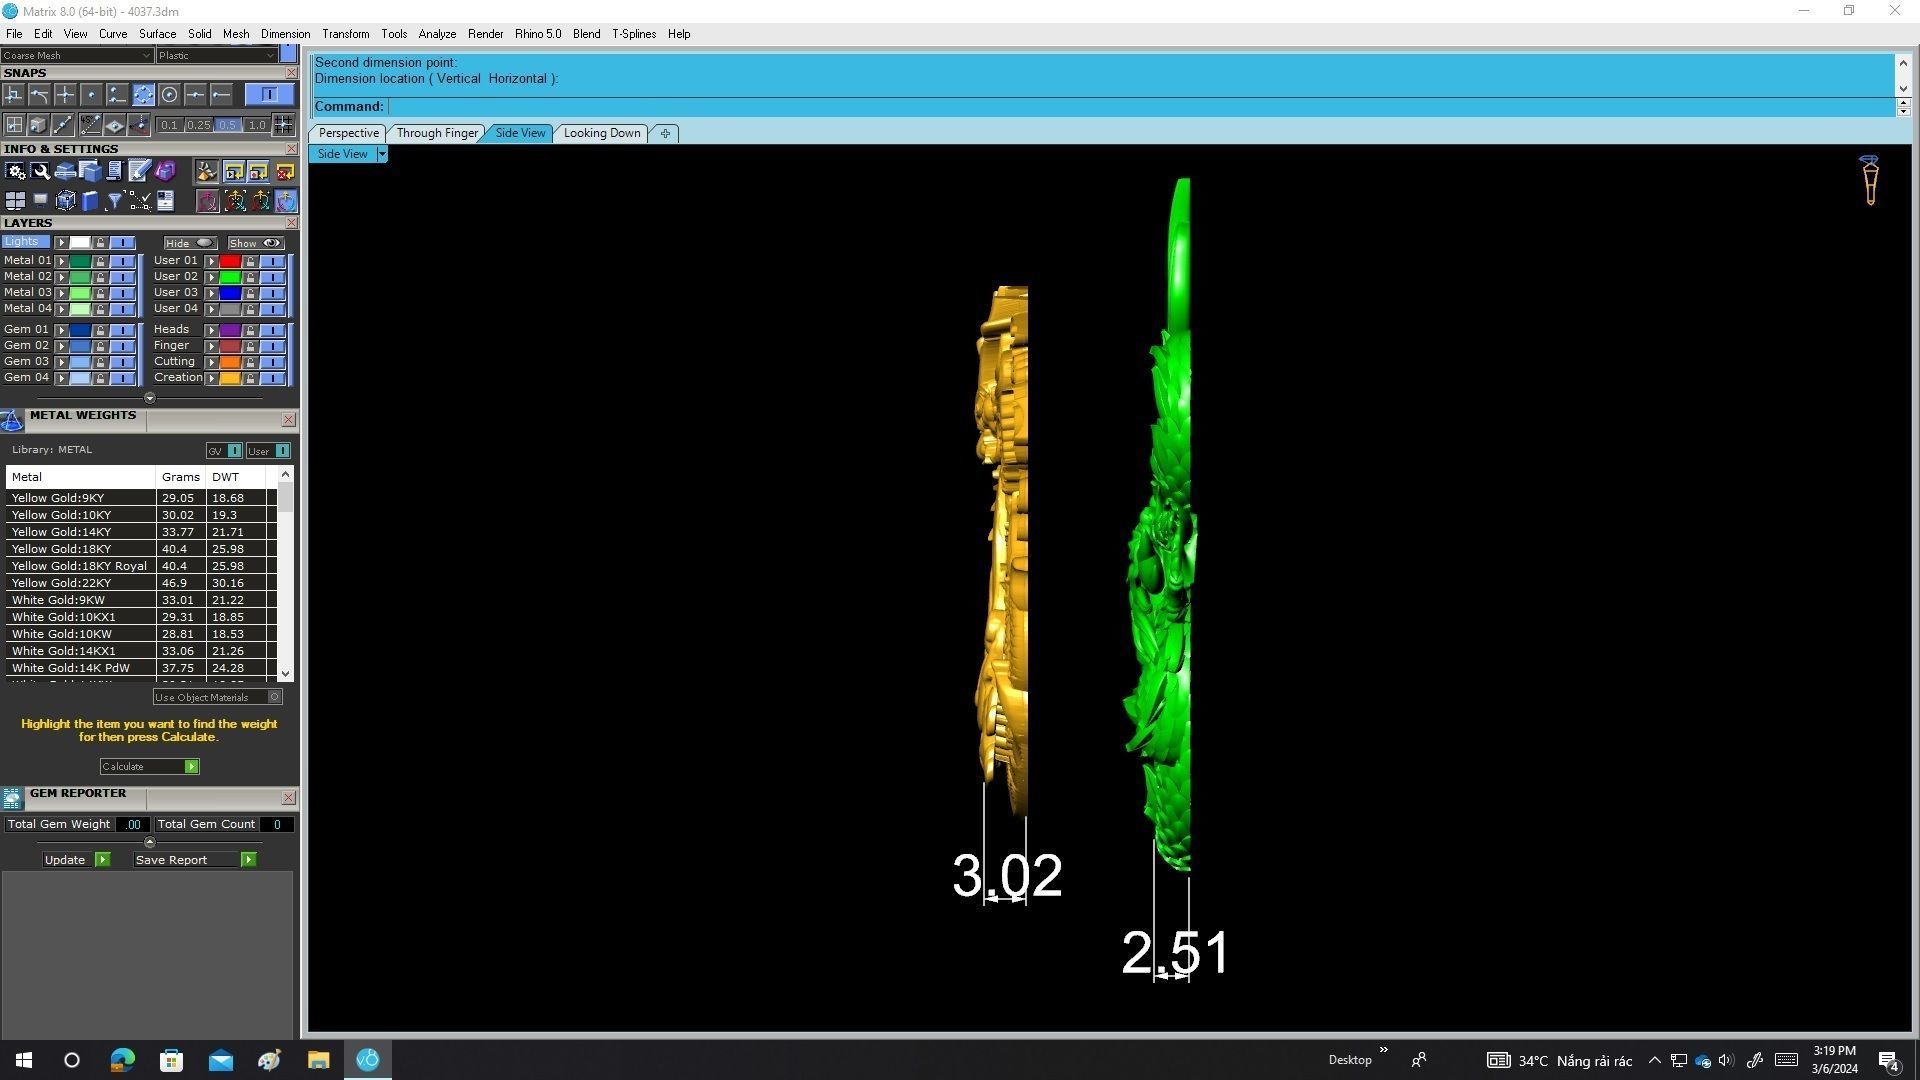
Task: Click the User 01 red color swatch
Action: click(x=230, y=261)
